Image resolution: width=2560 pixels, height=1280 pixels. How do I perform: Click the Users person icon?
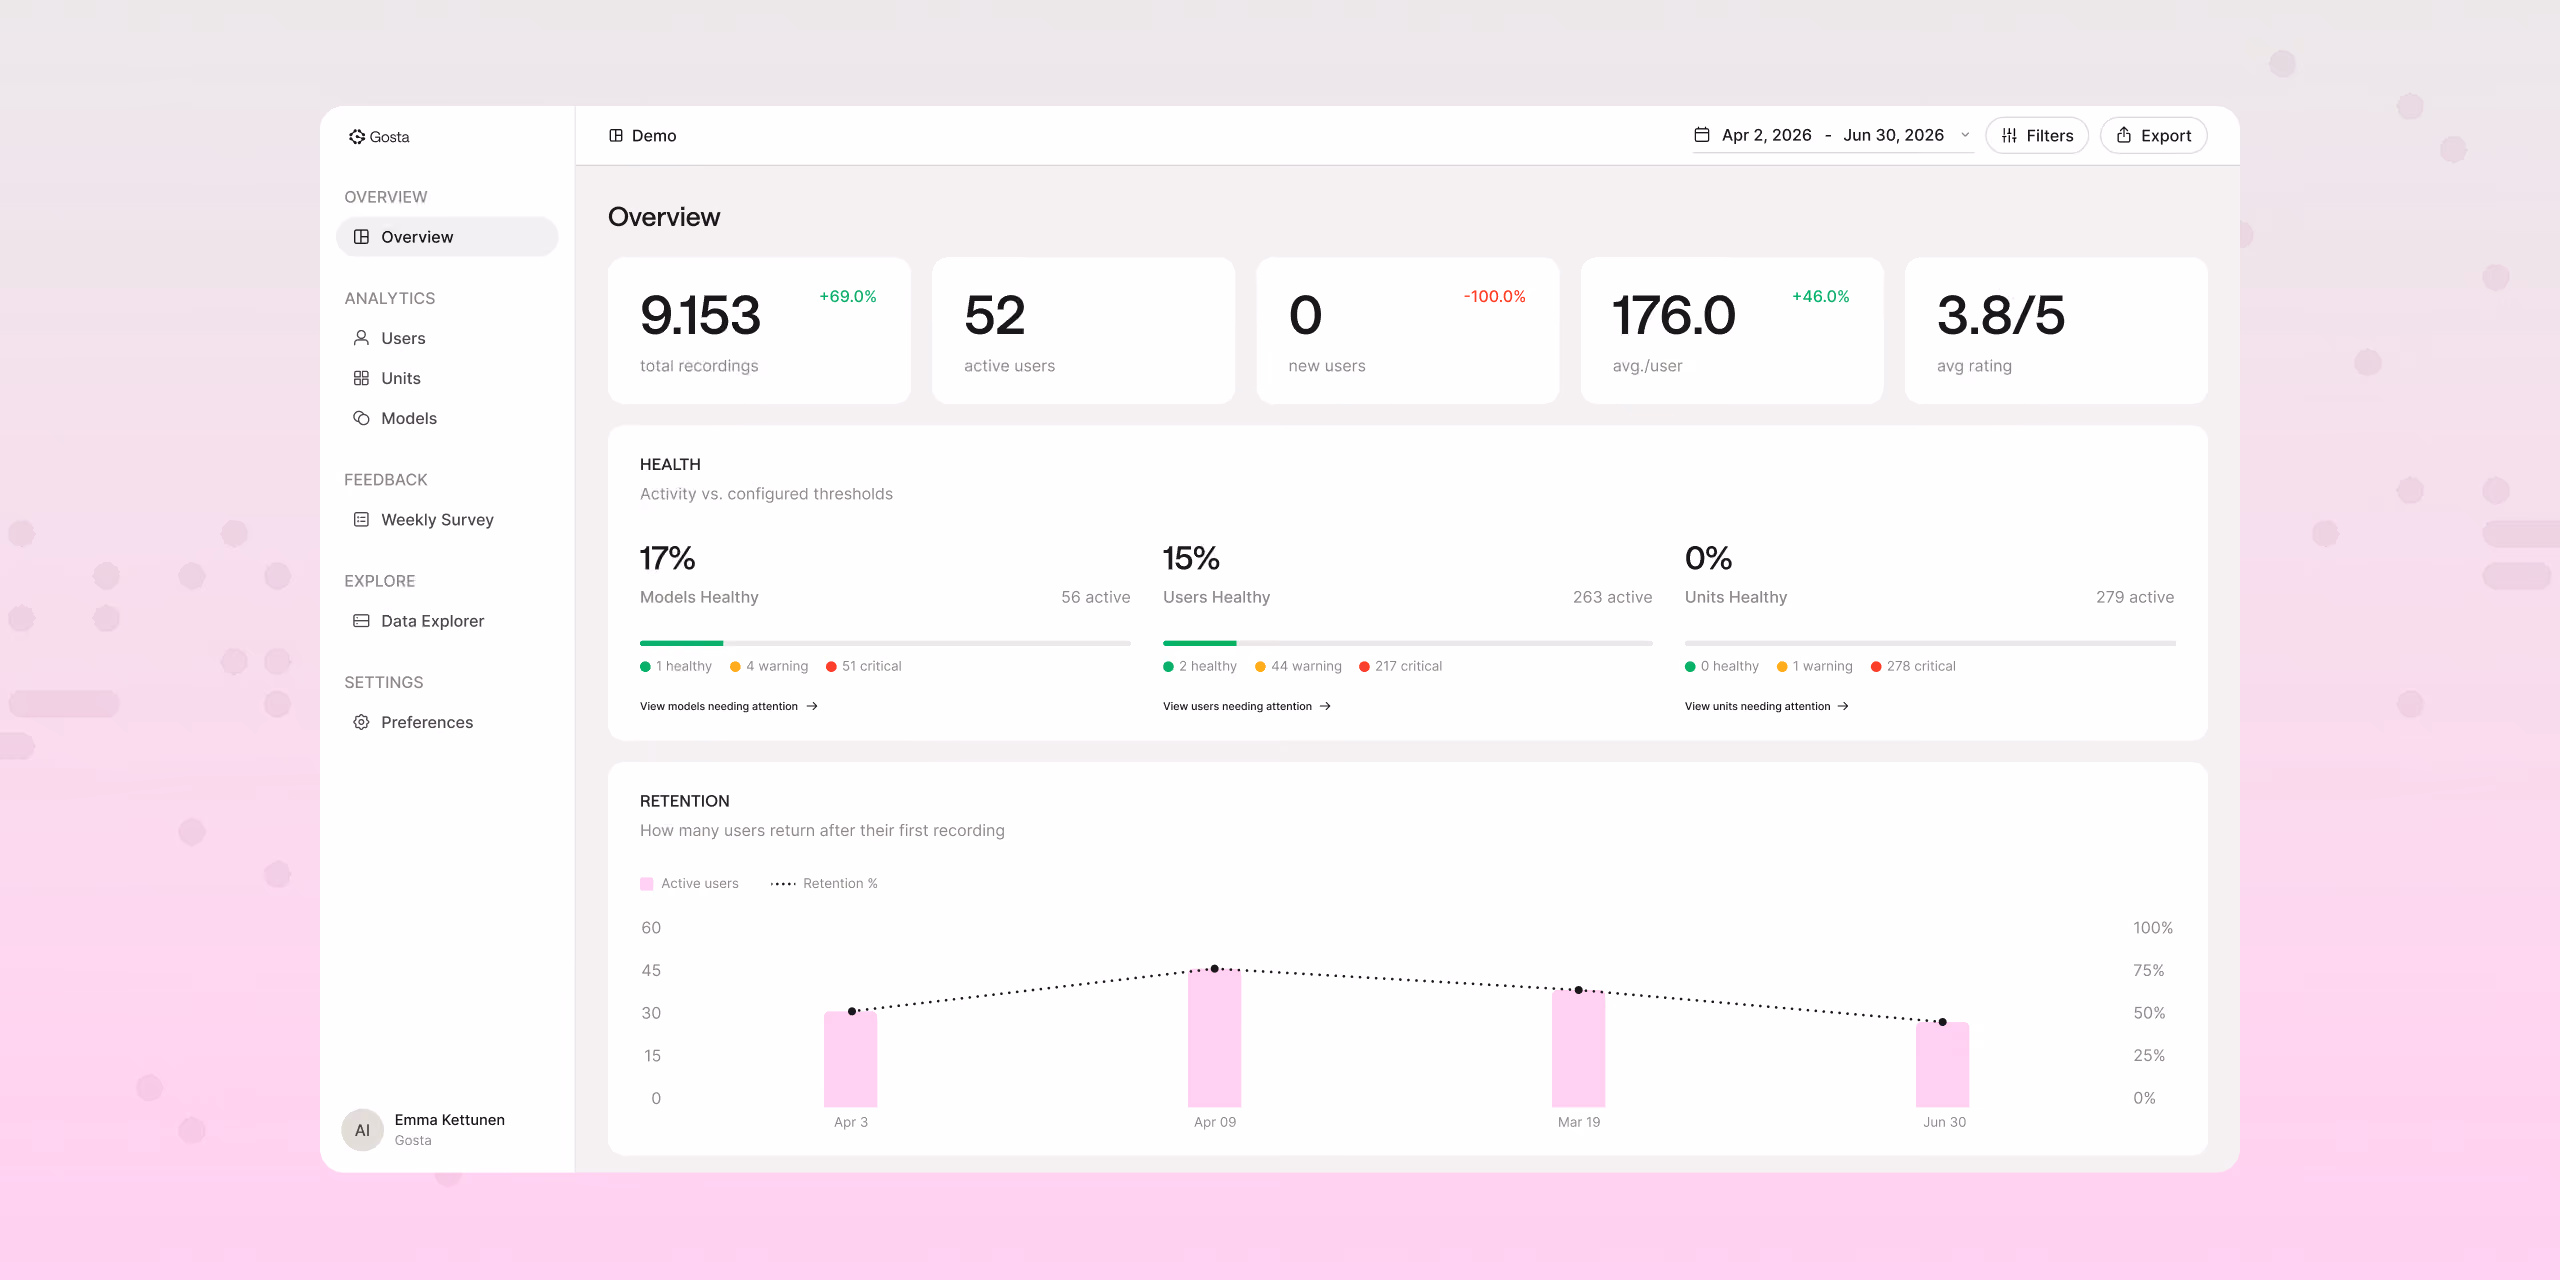point(361,338)
